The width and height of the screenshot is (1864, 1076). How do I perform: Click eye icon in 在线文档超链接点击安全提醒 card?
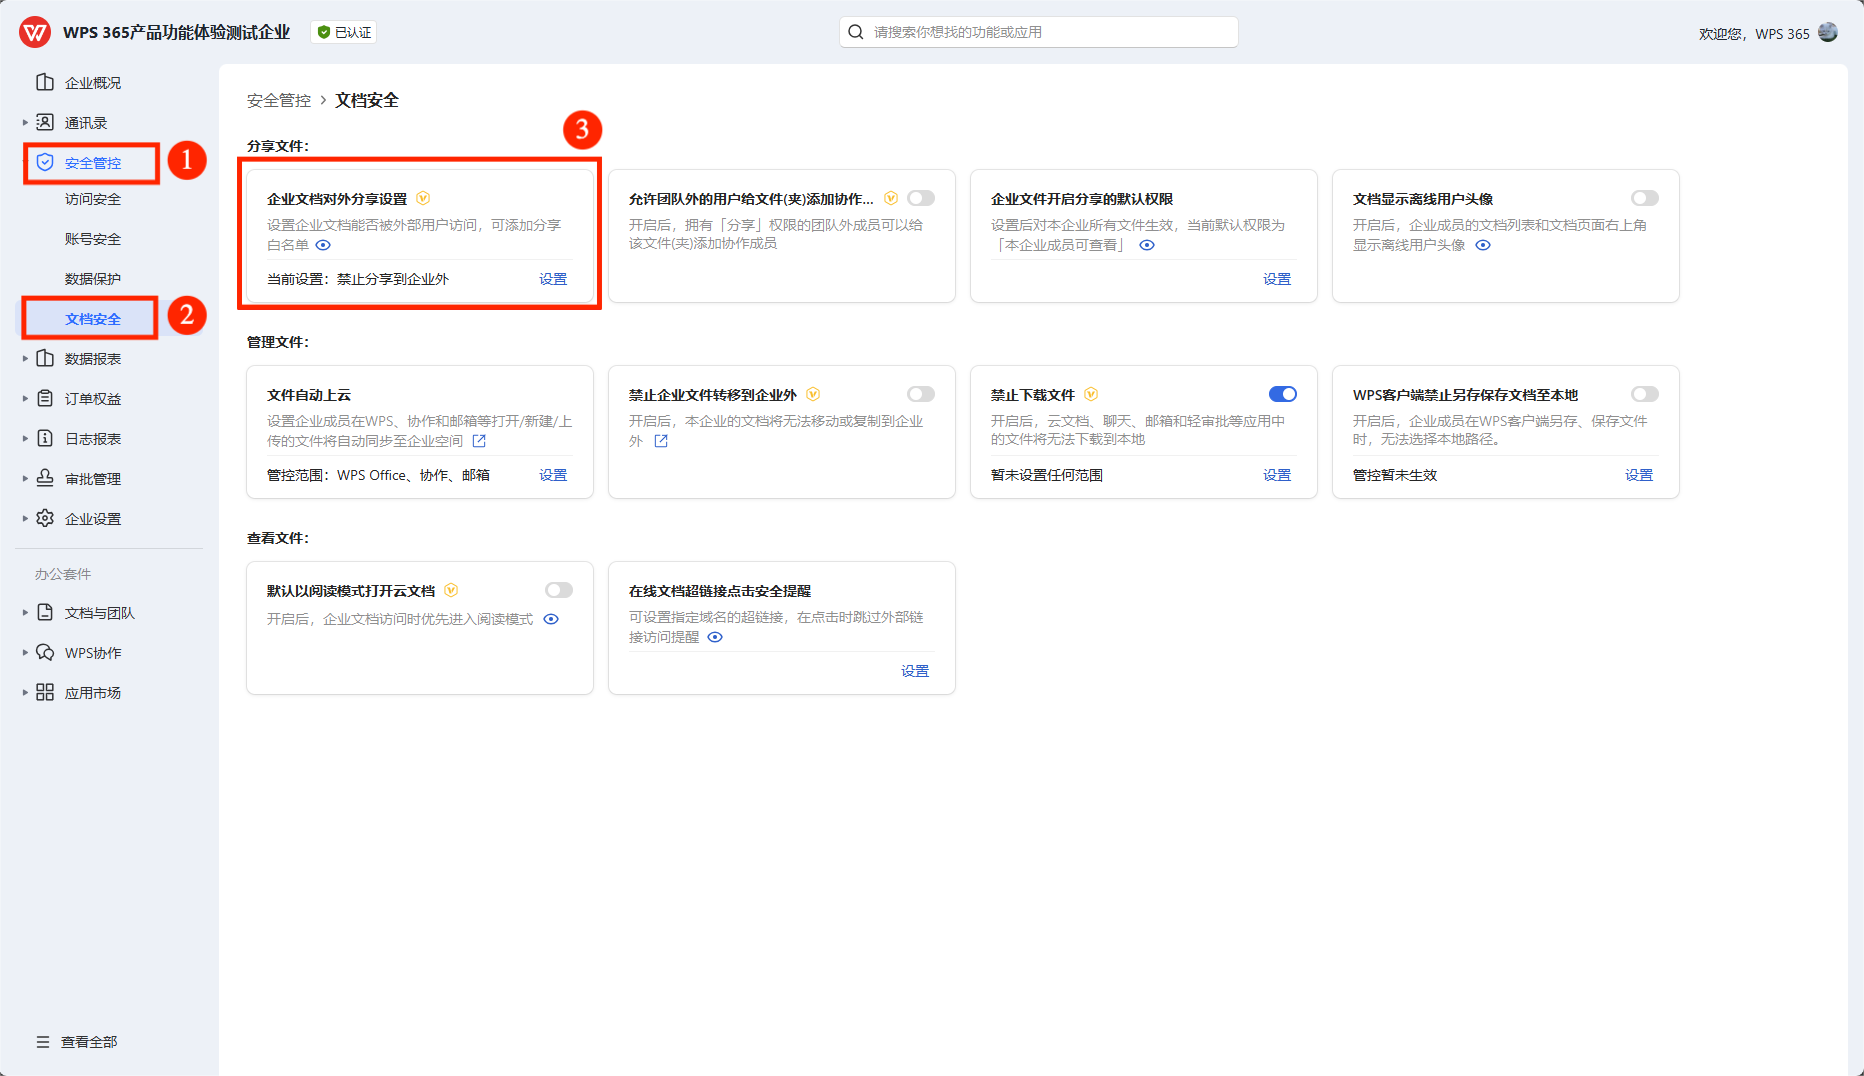click(715, 637)
